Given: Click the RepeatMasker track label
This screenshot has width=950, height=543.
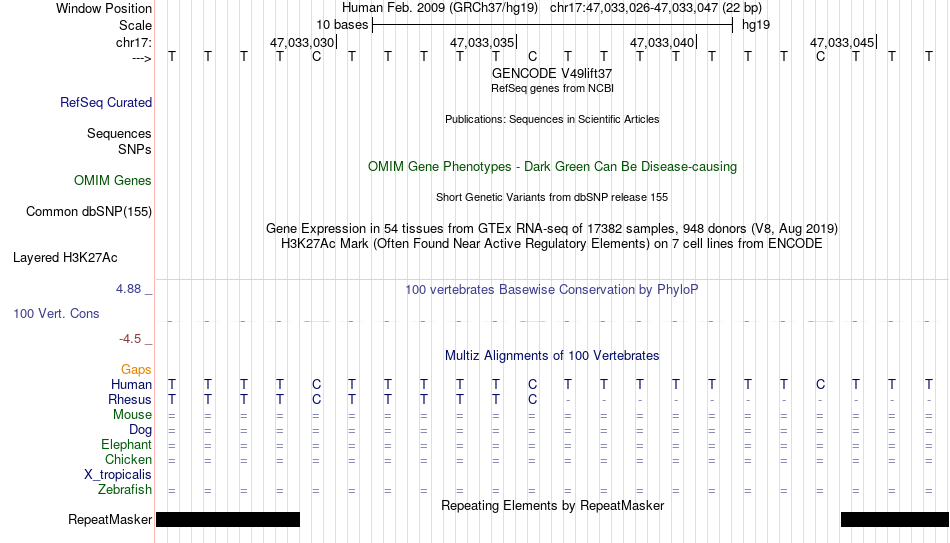Looking at the screenshot, I should tap(110, 519).
